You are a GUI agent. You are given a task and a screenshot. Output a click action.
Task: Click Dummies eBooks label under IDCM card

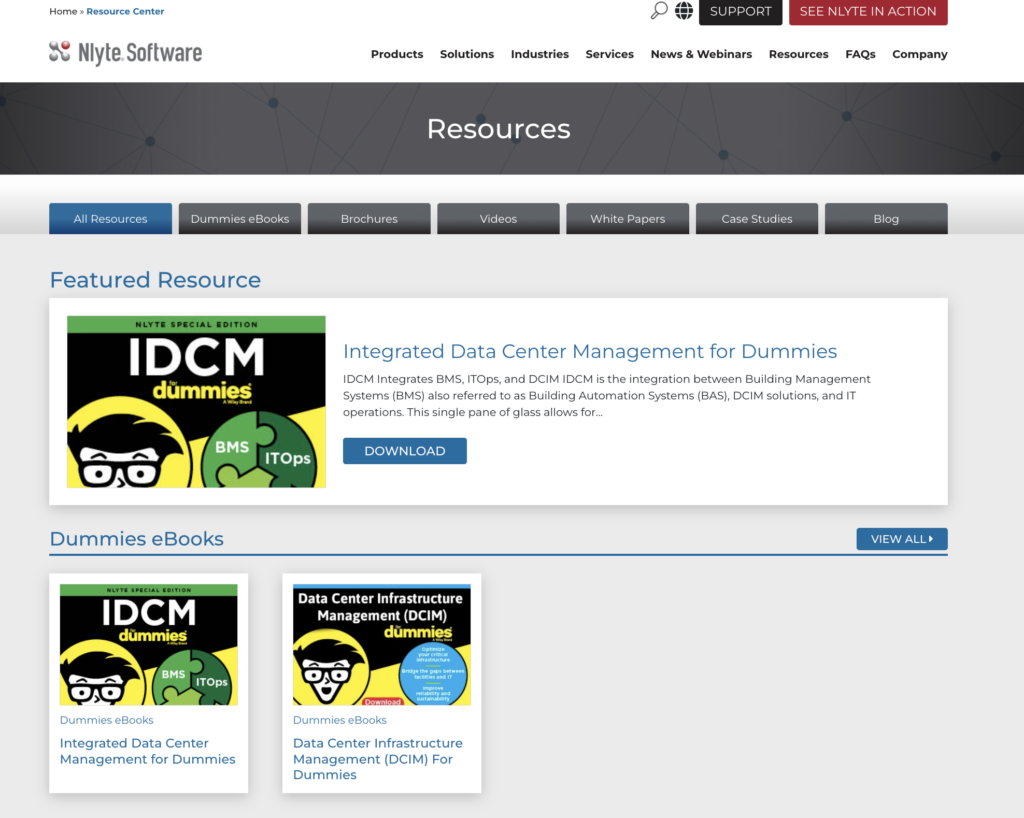click(x=106, y=720)
